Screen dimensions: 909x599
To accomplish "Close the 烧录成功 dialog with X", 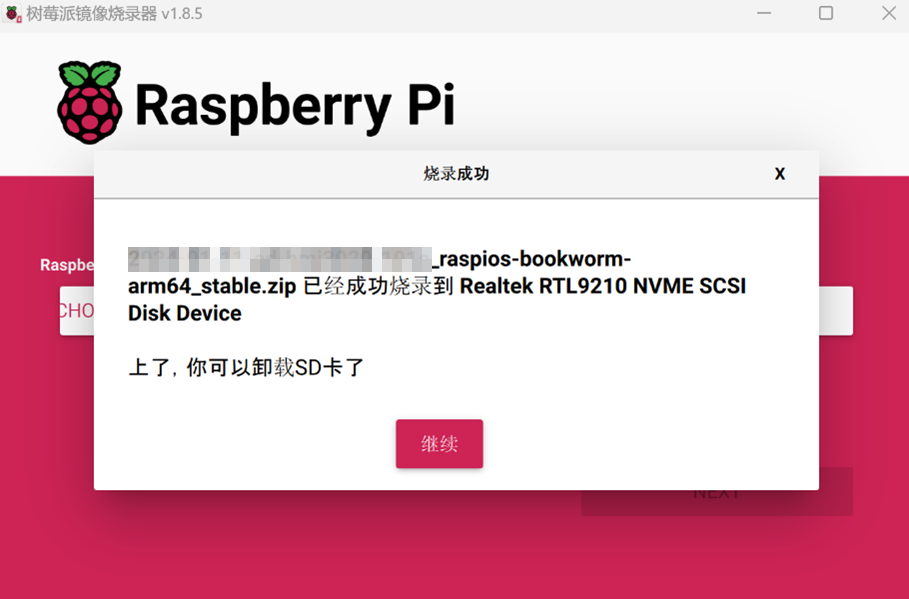I will coord(780,174).
